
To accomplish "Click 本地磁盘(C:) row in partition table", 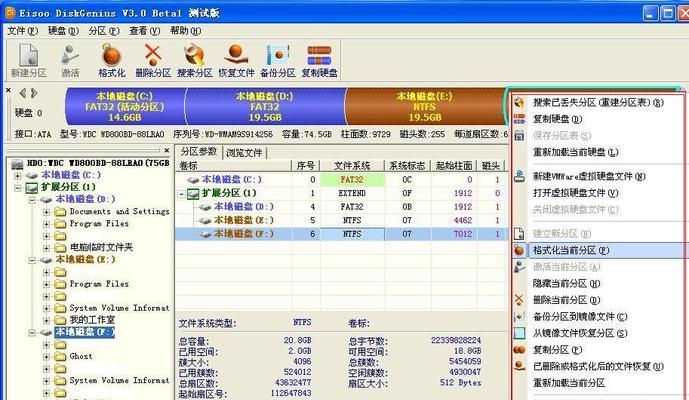I will (x=341, y=179).
